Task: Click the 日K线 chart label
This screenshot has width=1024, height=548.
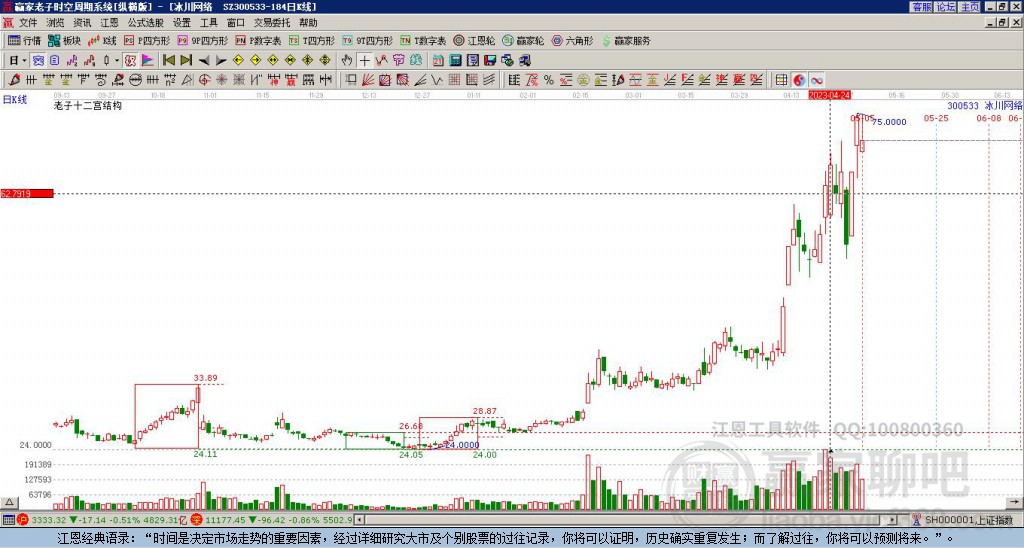Action: click(14, 99)
